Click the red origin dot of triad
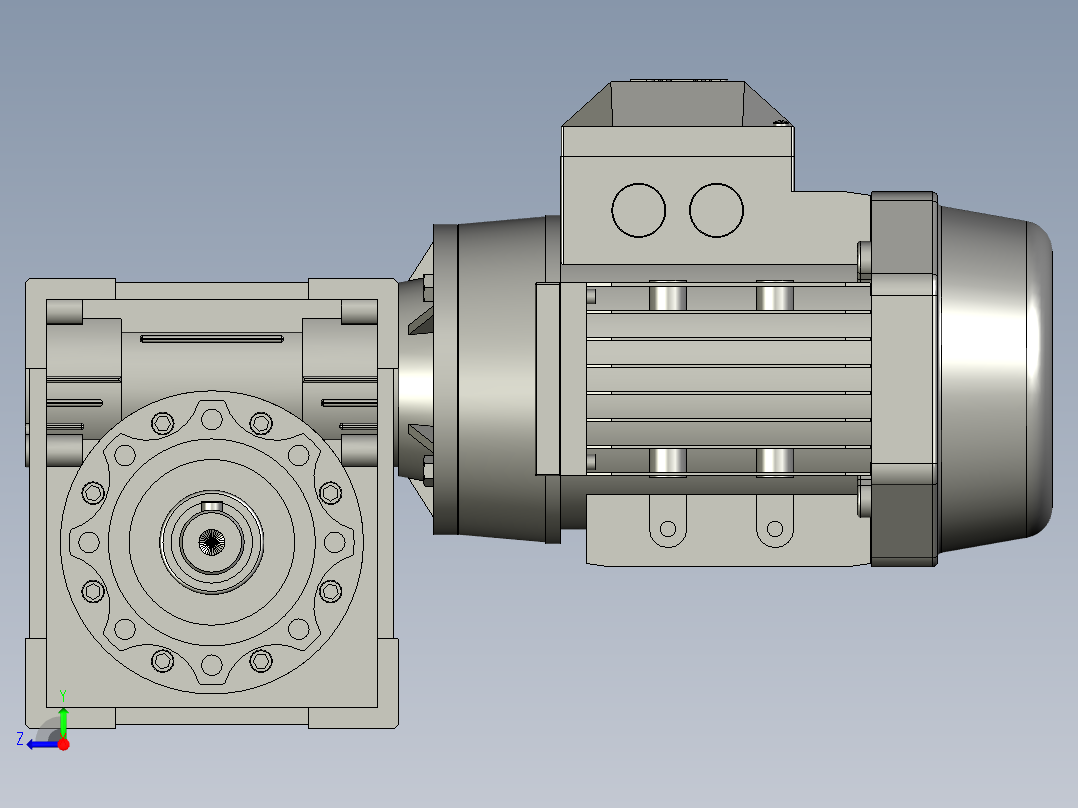 point(63,744)
